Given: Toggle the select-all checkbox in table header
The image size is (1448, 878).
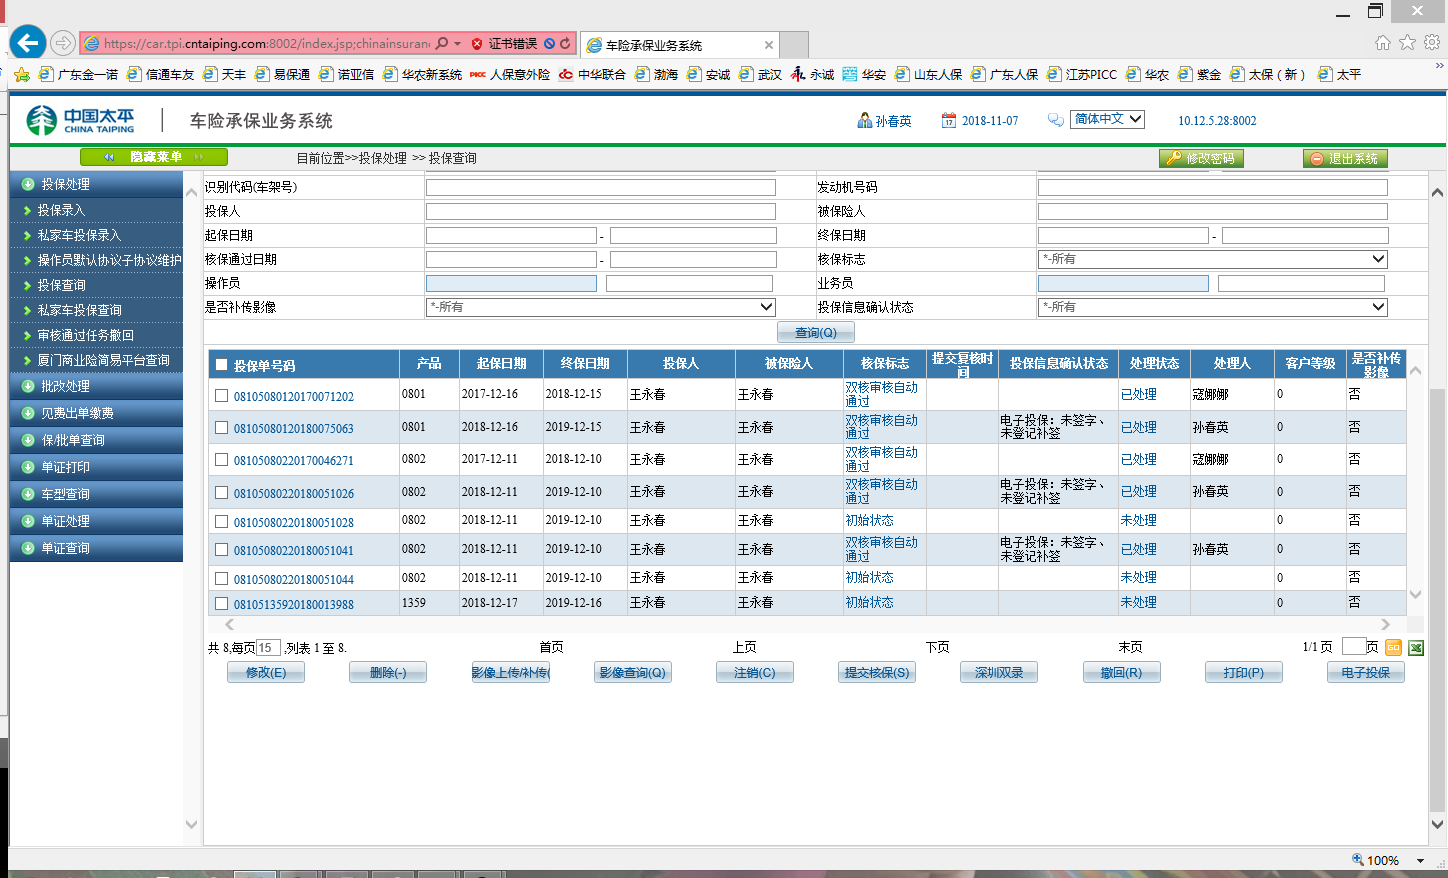Looking at the screenshot, I should click(x=222, y=365).
